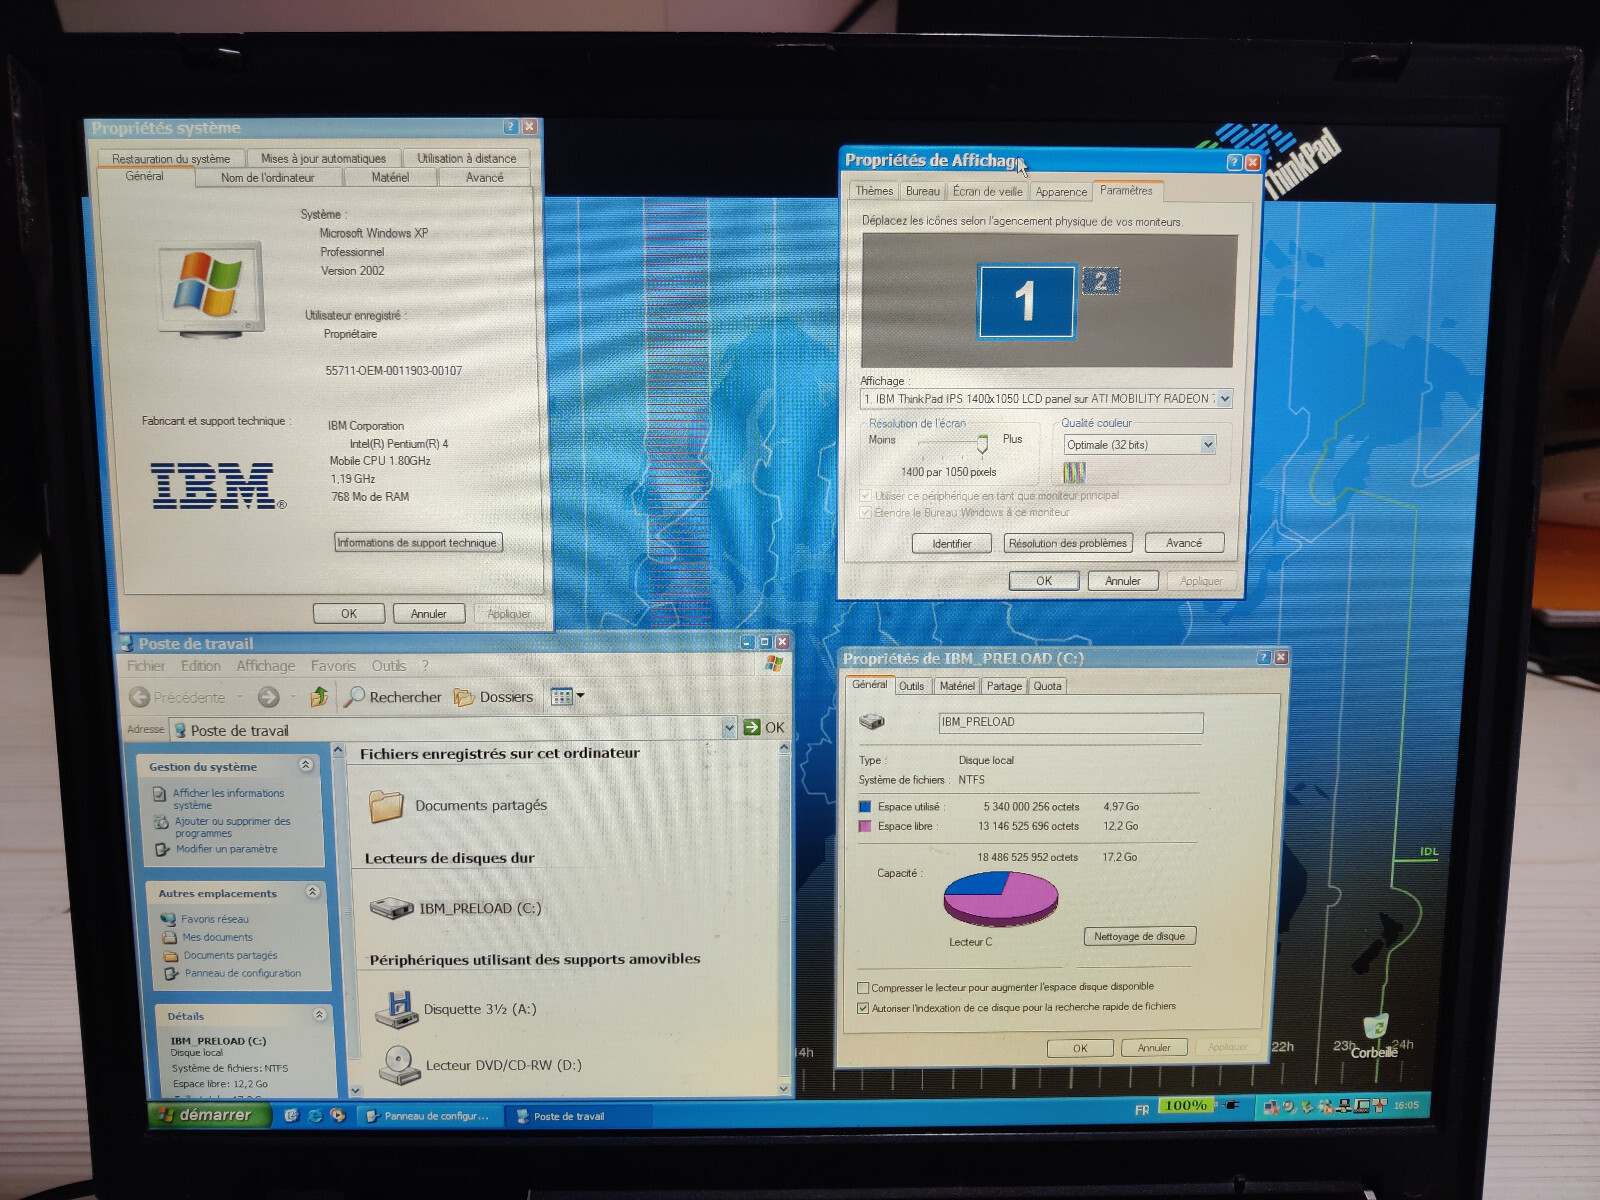Open Dossiers folder pane button
This screenshot has width=1600, height=1200.
click(x=494, y=697)
